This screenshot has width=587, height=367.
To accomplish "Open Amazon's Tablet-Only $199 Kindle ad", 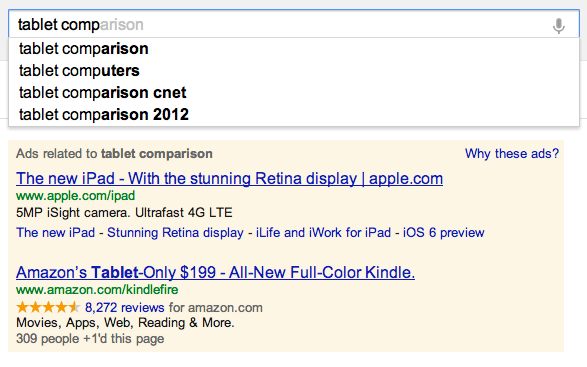I will point(215,273).
